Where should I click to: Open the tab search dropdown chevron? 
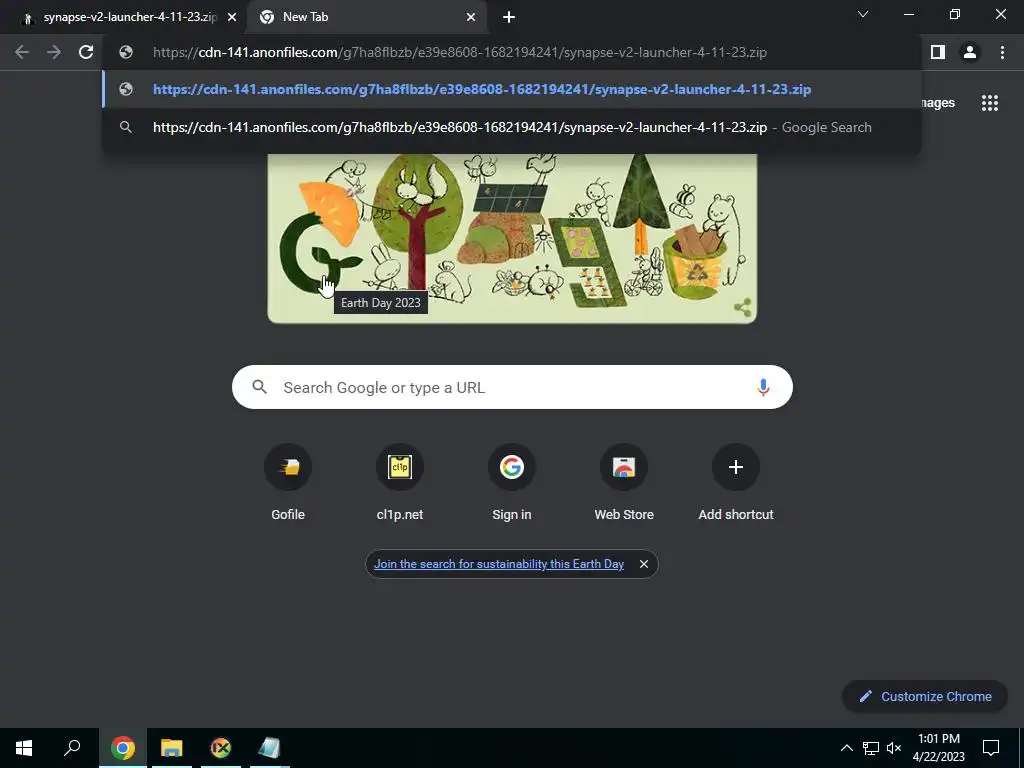[863, 14]
